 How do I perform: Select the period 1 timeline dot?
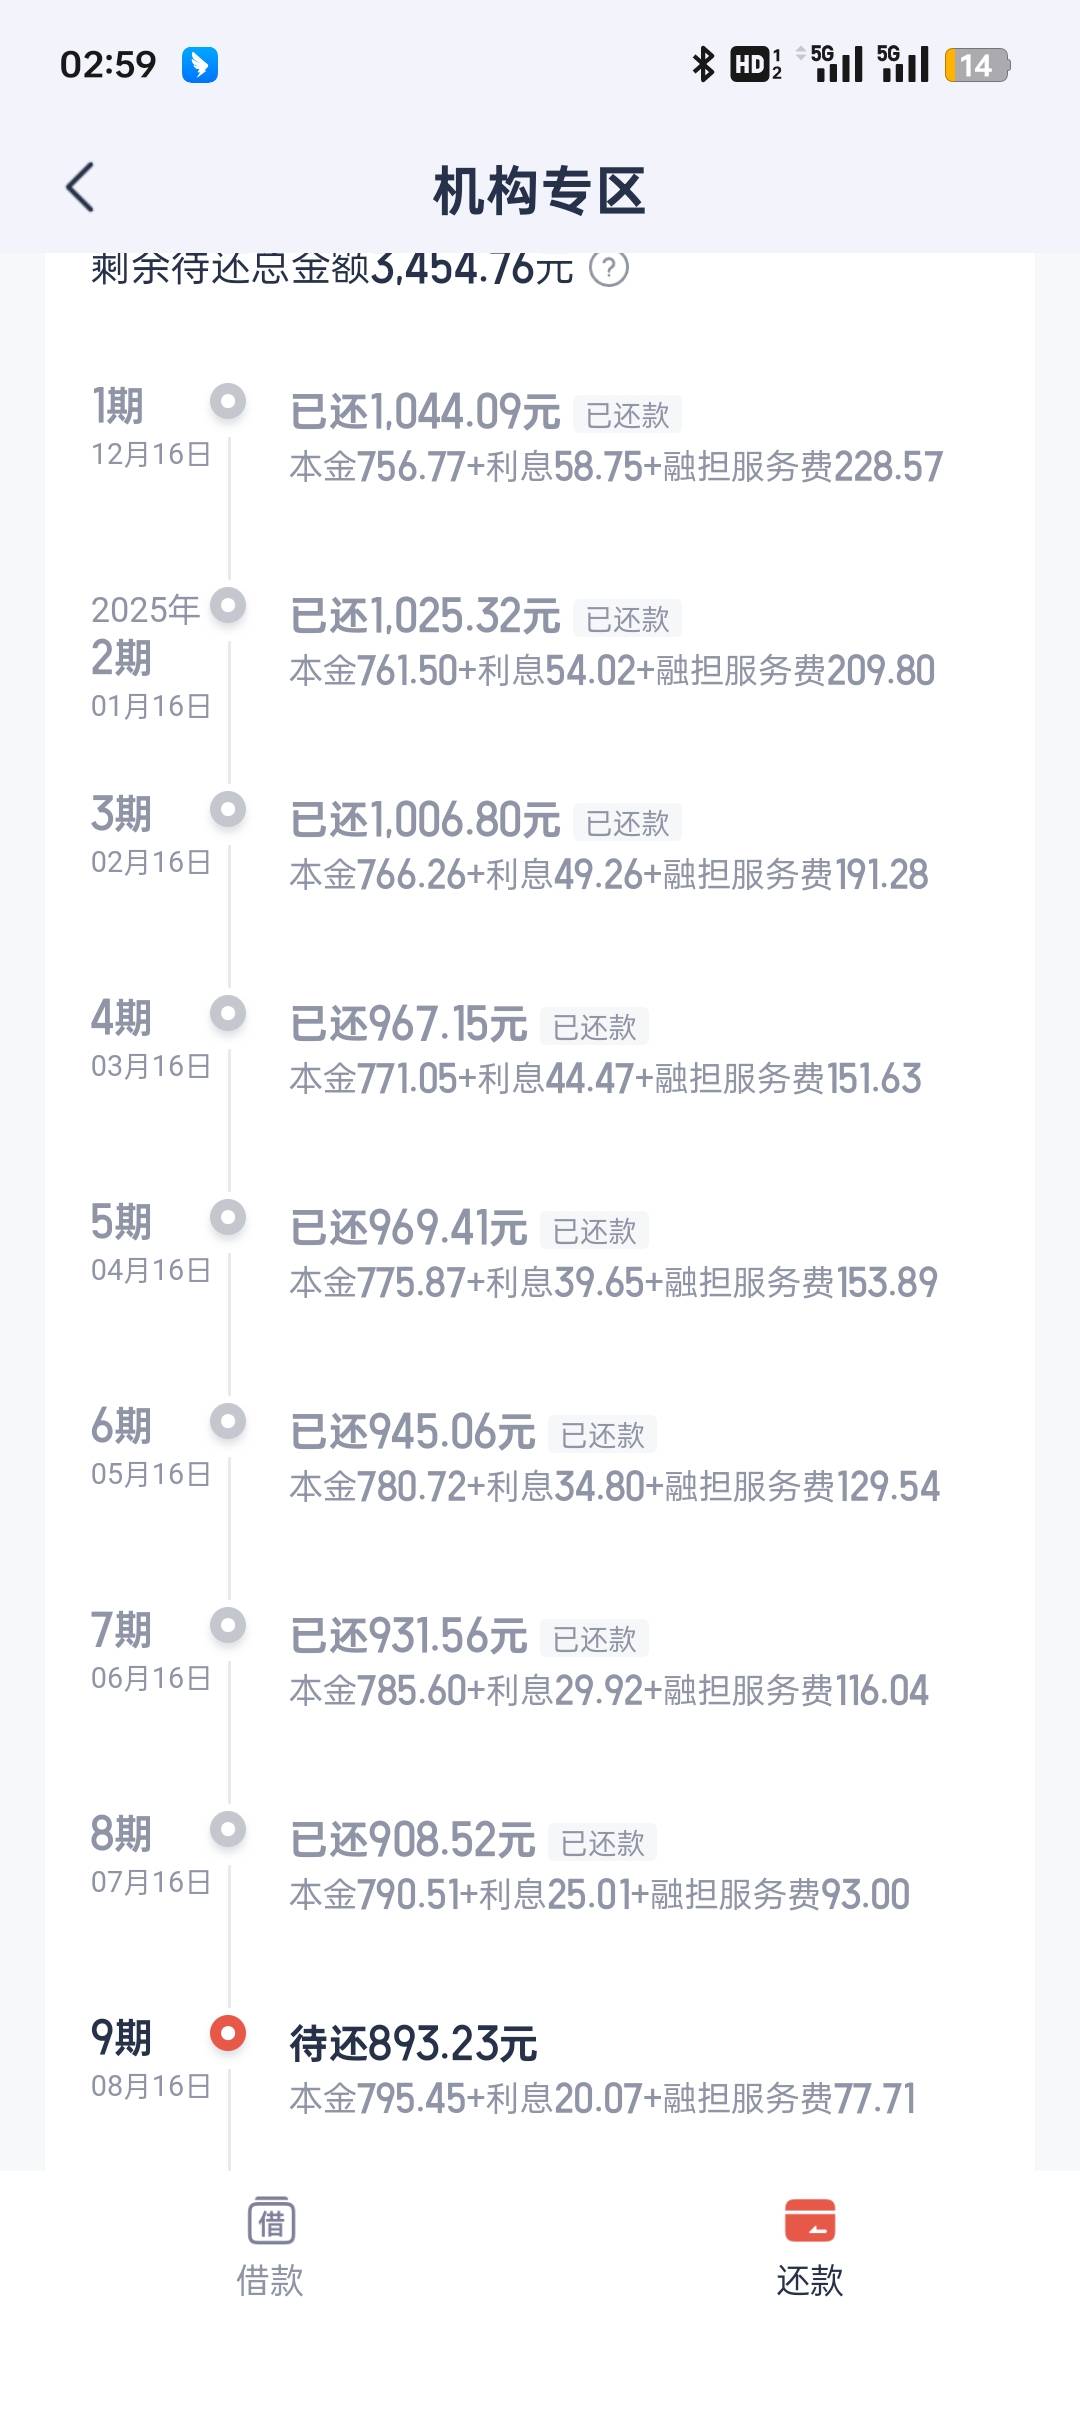click(x=228, y=402)
